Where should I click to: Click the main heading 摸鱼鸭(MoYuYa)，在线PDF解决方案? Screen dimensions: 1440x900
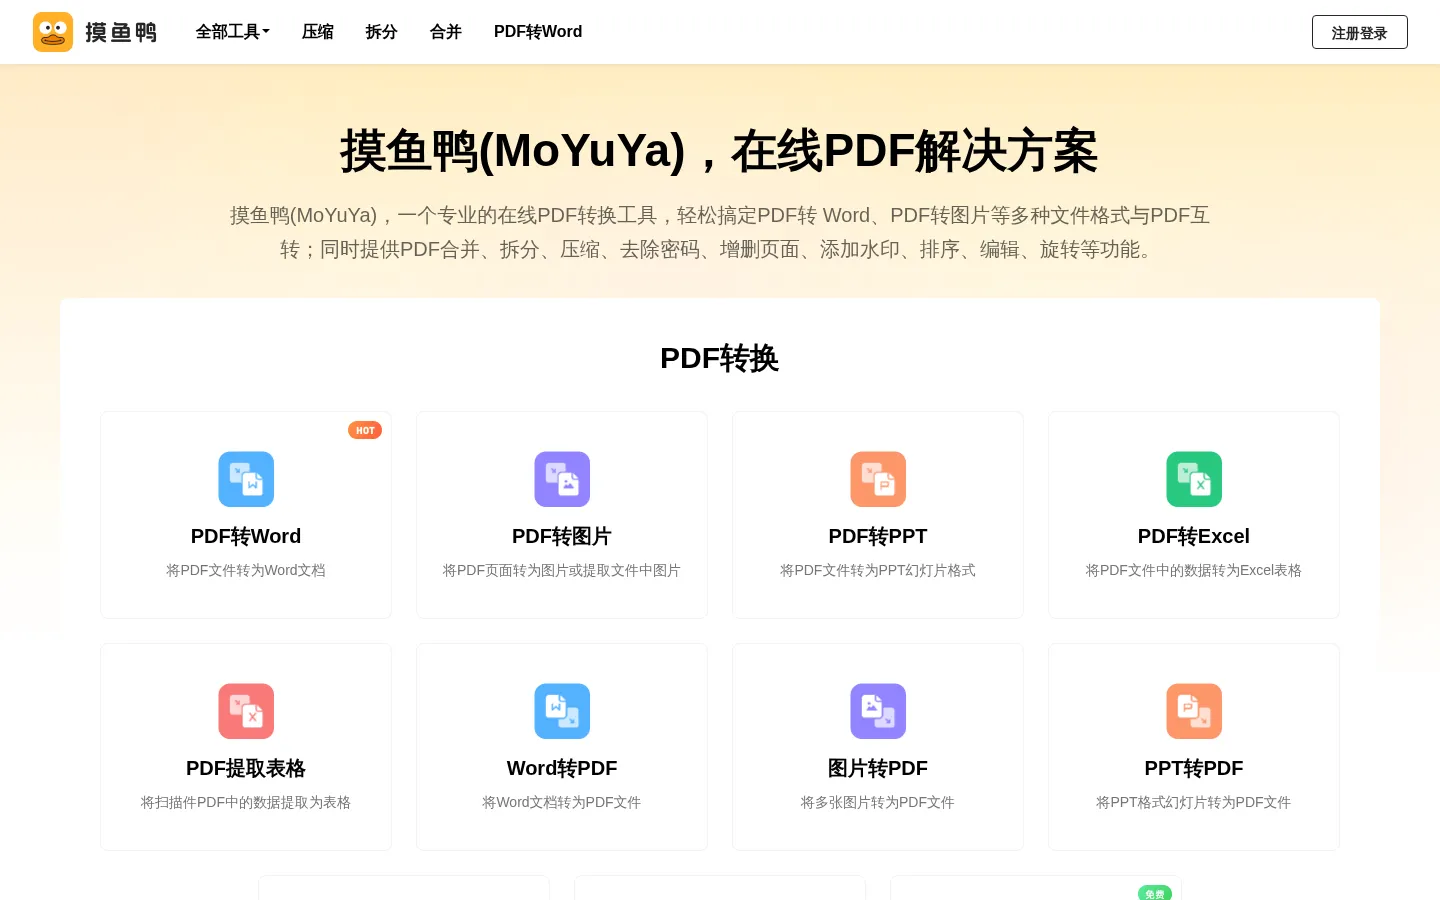click(720, 151)
